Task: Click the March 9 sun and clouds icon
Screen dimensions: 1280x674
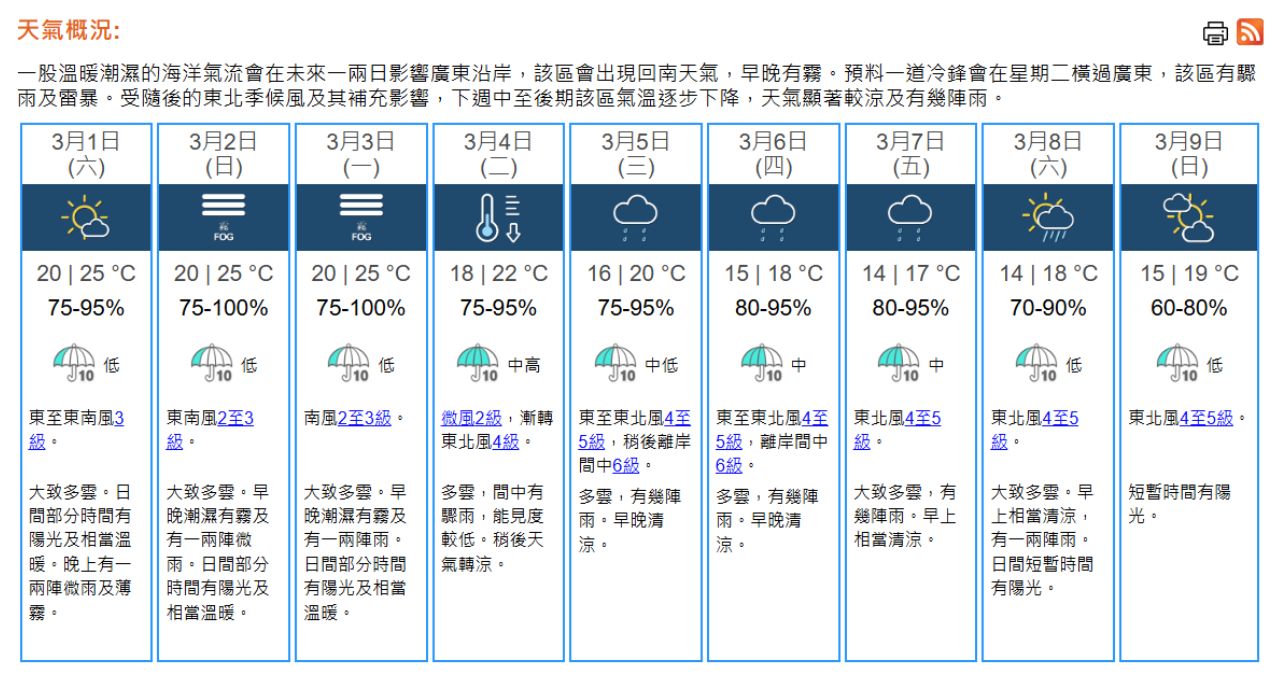Action: 1188,217
